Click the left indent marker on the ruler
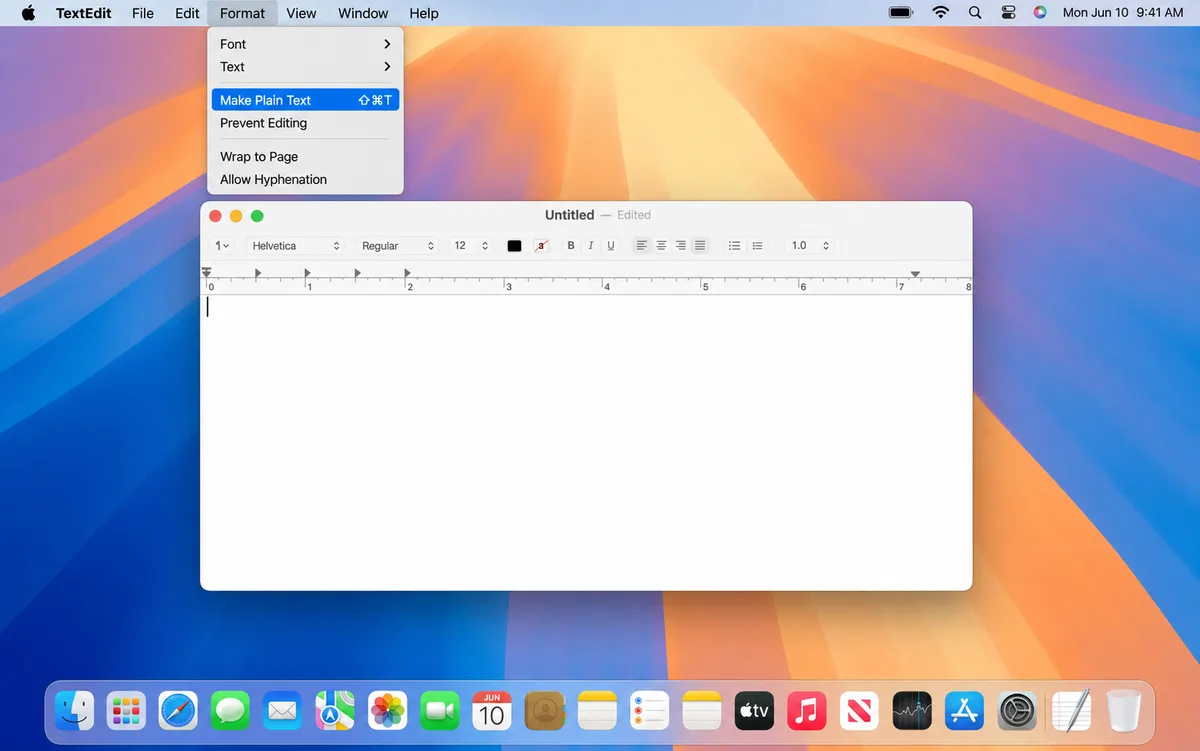This screenshot has width=1200, height=751. pos(207,274)
